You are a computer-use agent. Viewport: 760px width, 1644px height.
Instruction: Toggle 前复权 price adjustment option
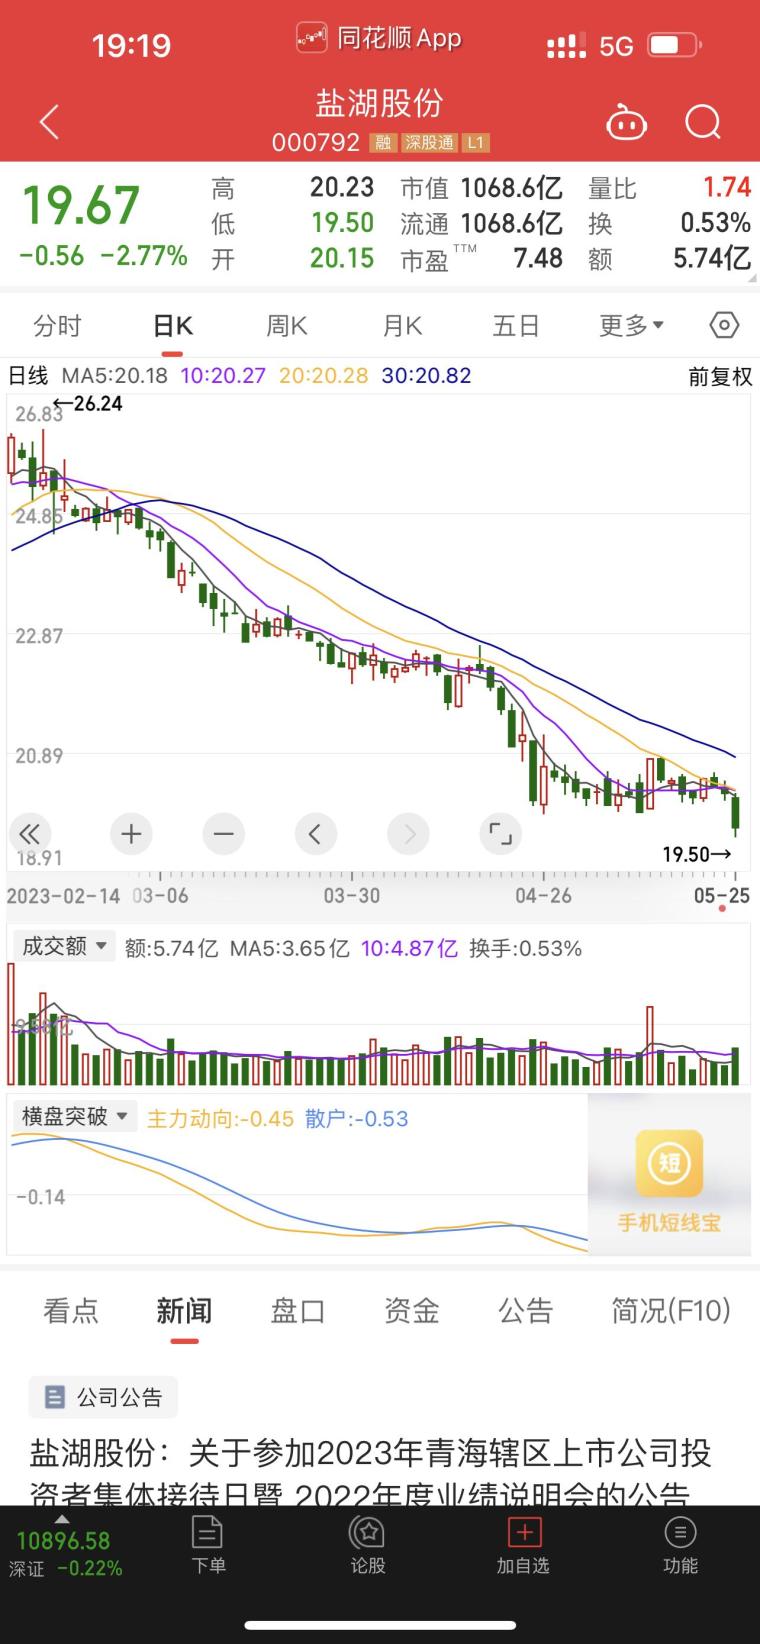pyautogui.click(x=720, y=376)
